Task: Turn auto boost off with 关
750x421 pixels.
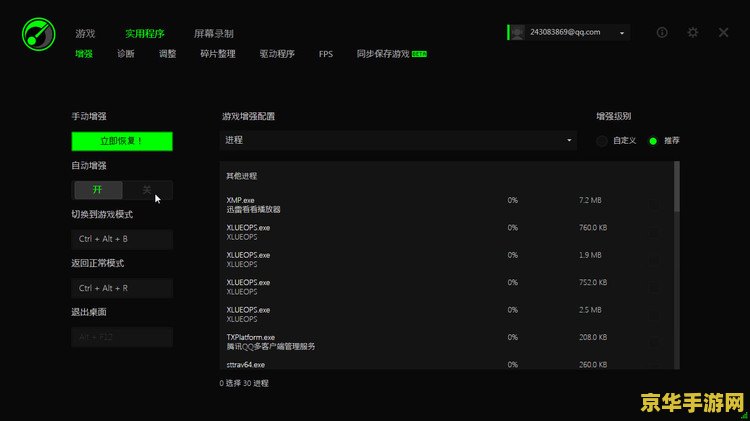Action: (x=147, y=190)
